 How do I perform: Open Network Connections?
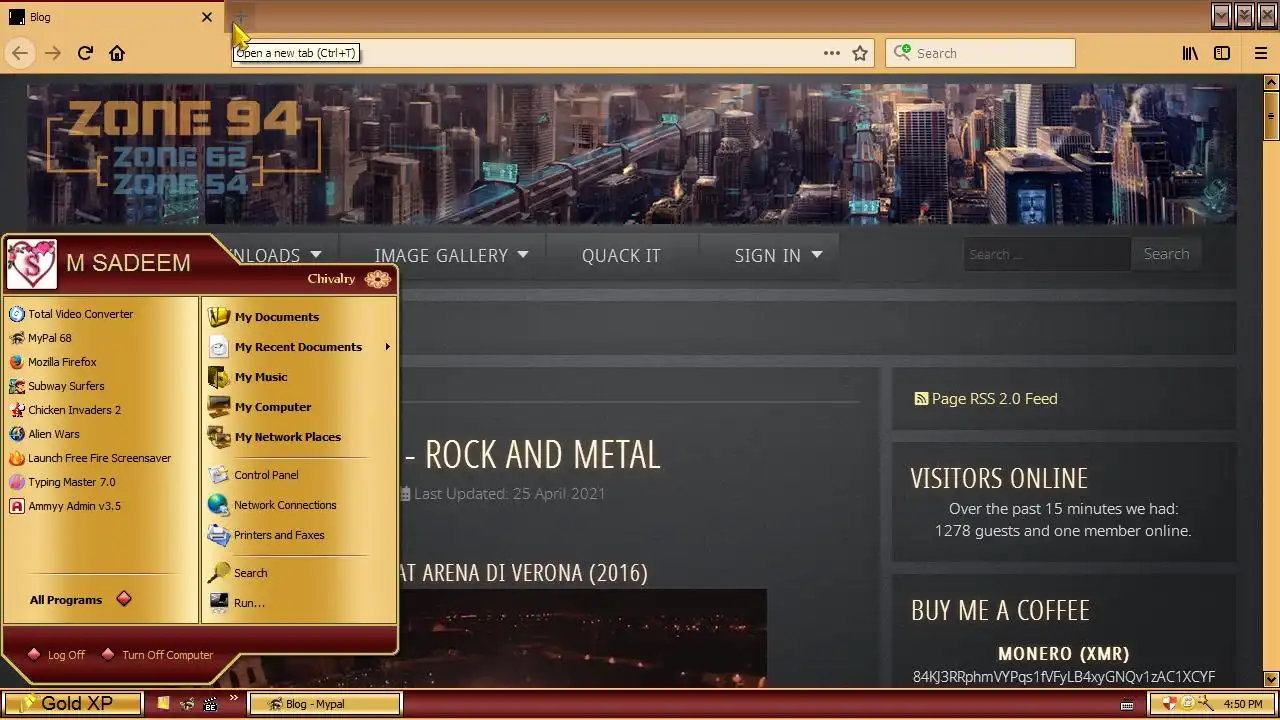point(272,505)
